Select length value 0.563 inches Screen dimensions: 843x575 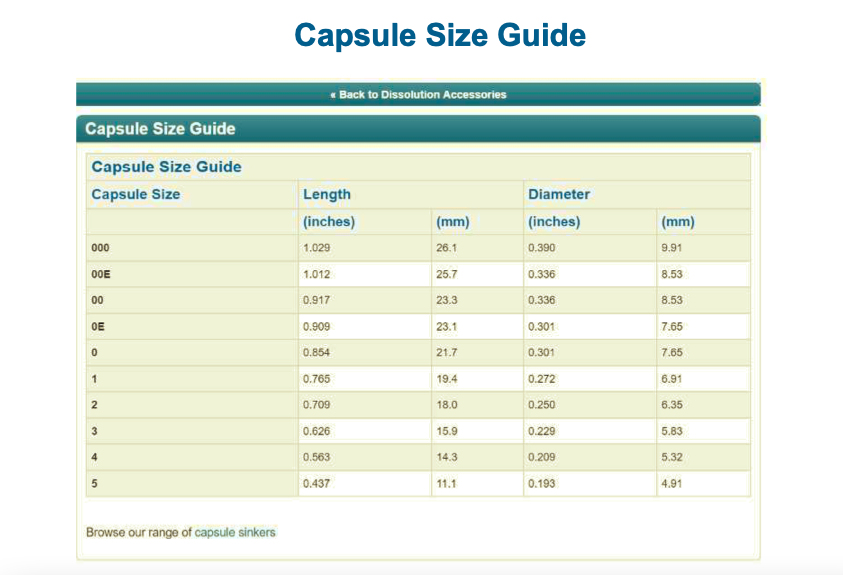click(316, 457)
